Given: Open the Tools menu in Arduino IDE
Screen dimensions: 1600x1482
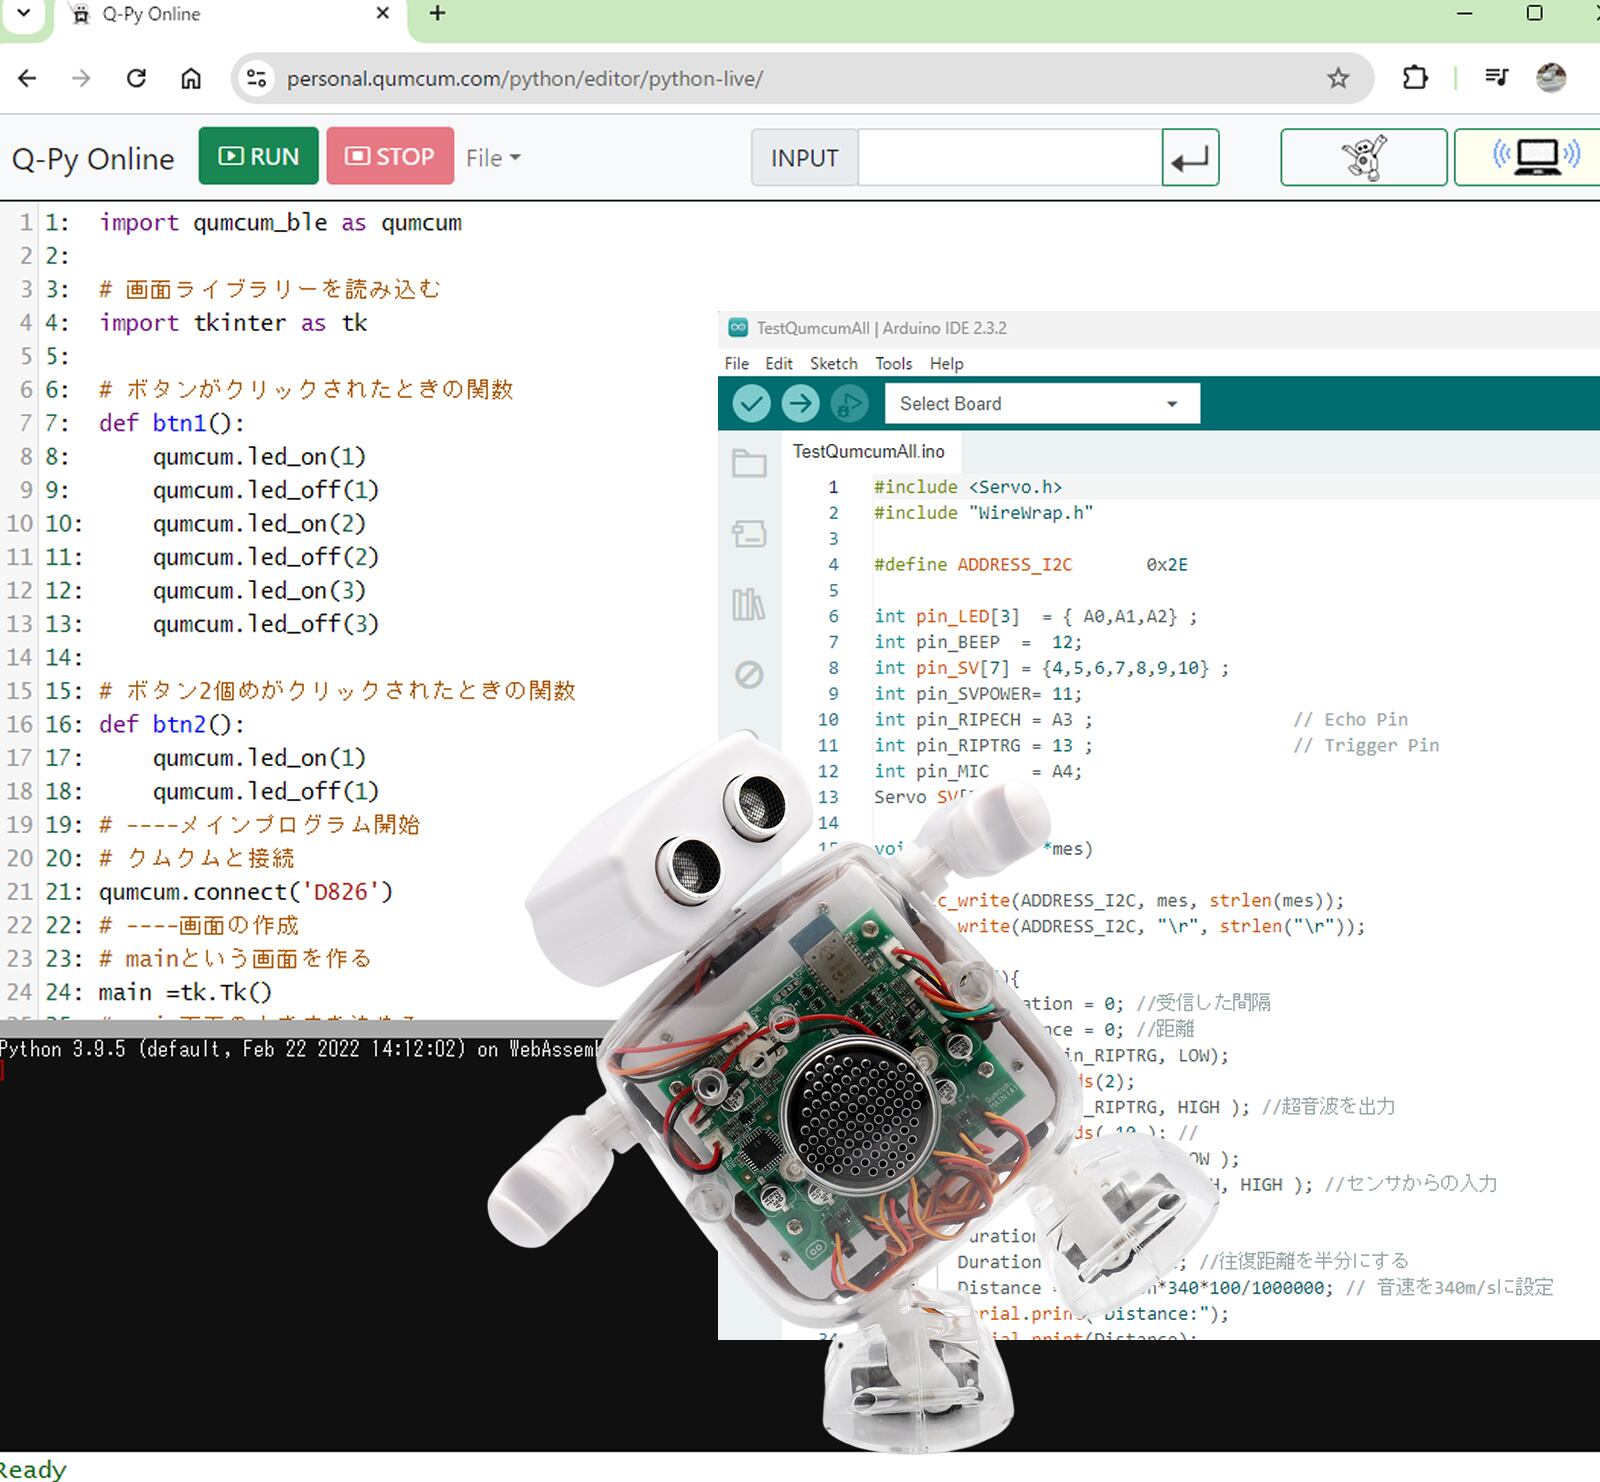Looking at the screenshot, I should [894, 364].
